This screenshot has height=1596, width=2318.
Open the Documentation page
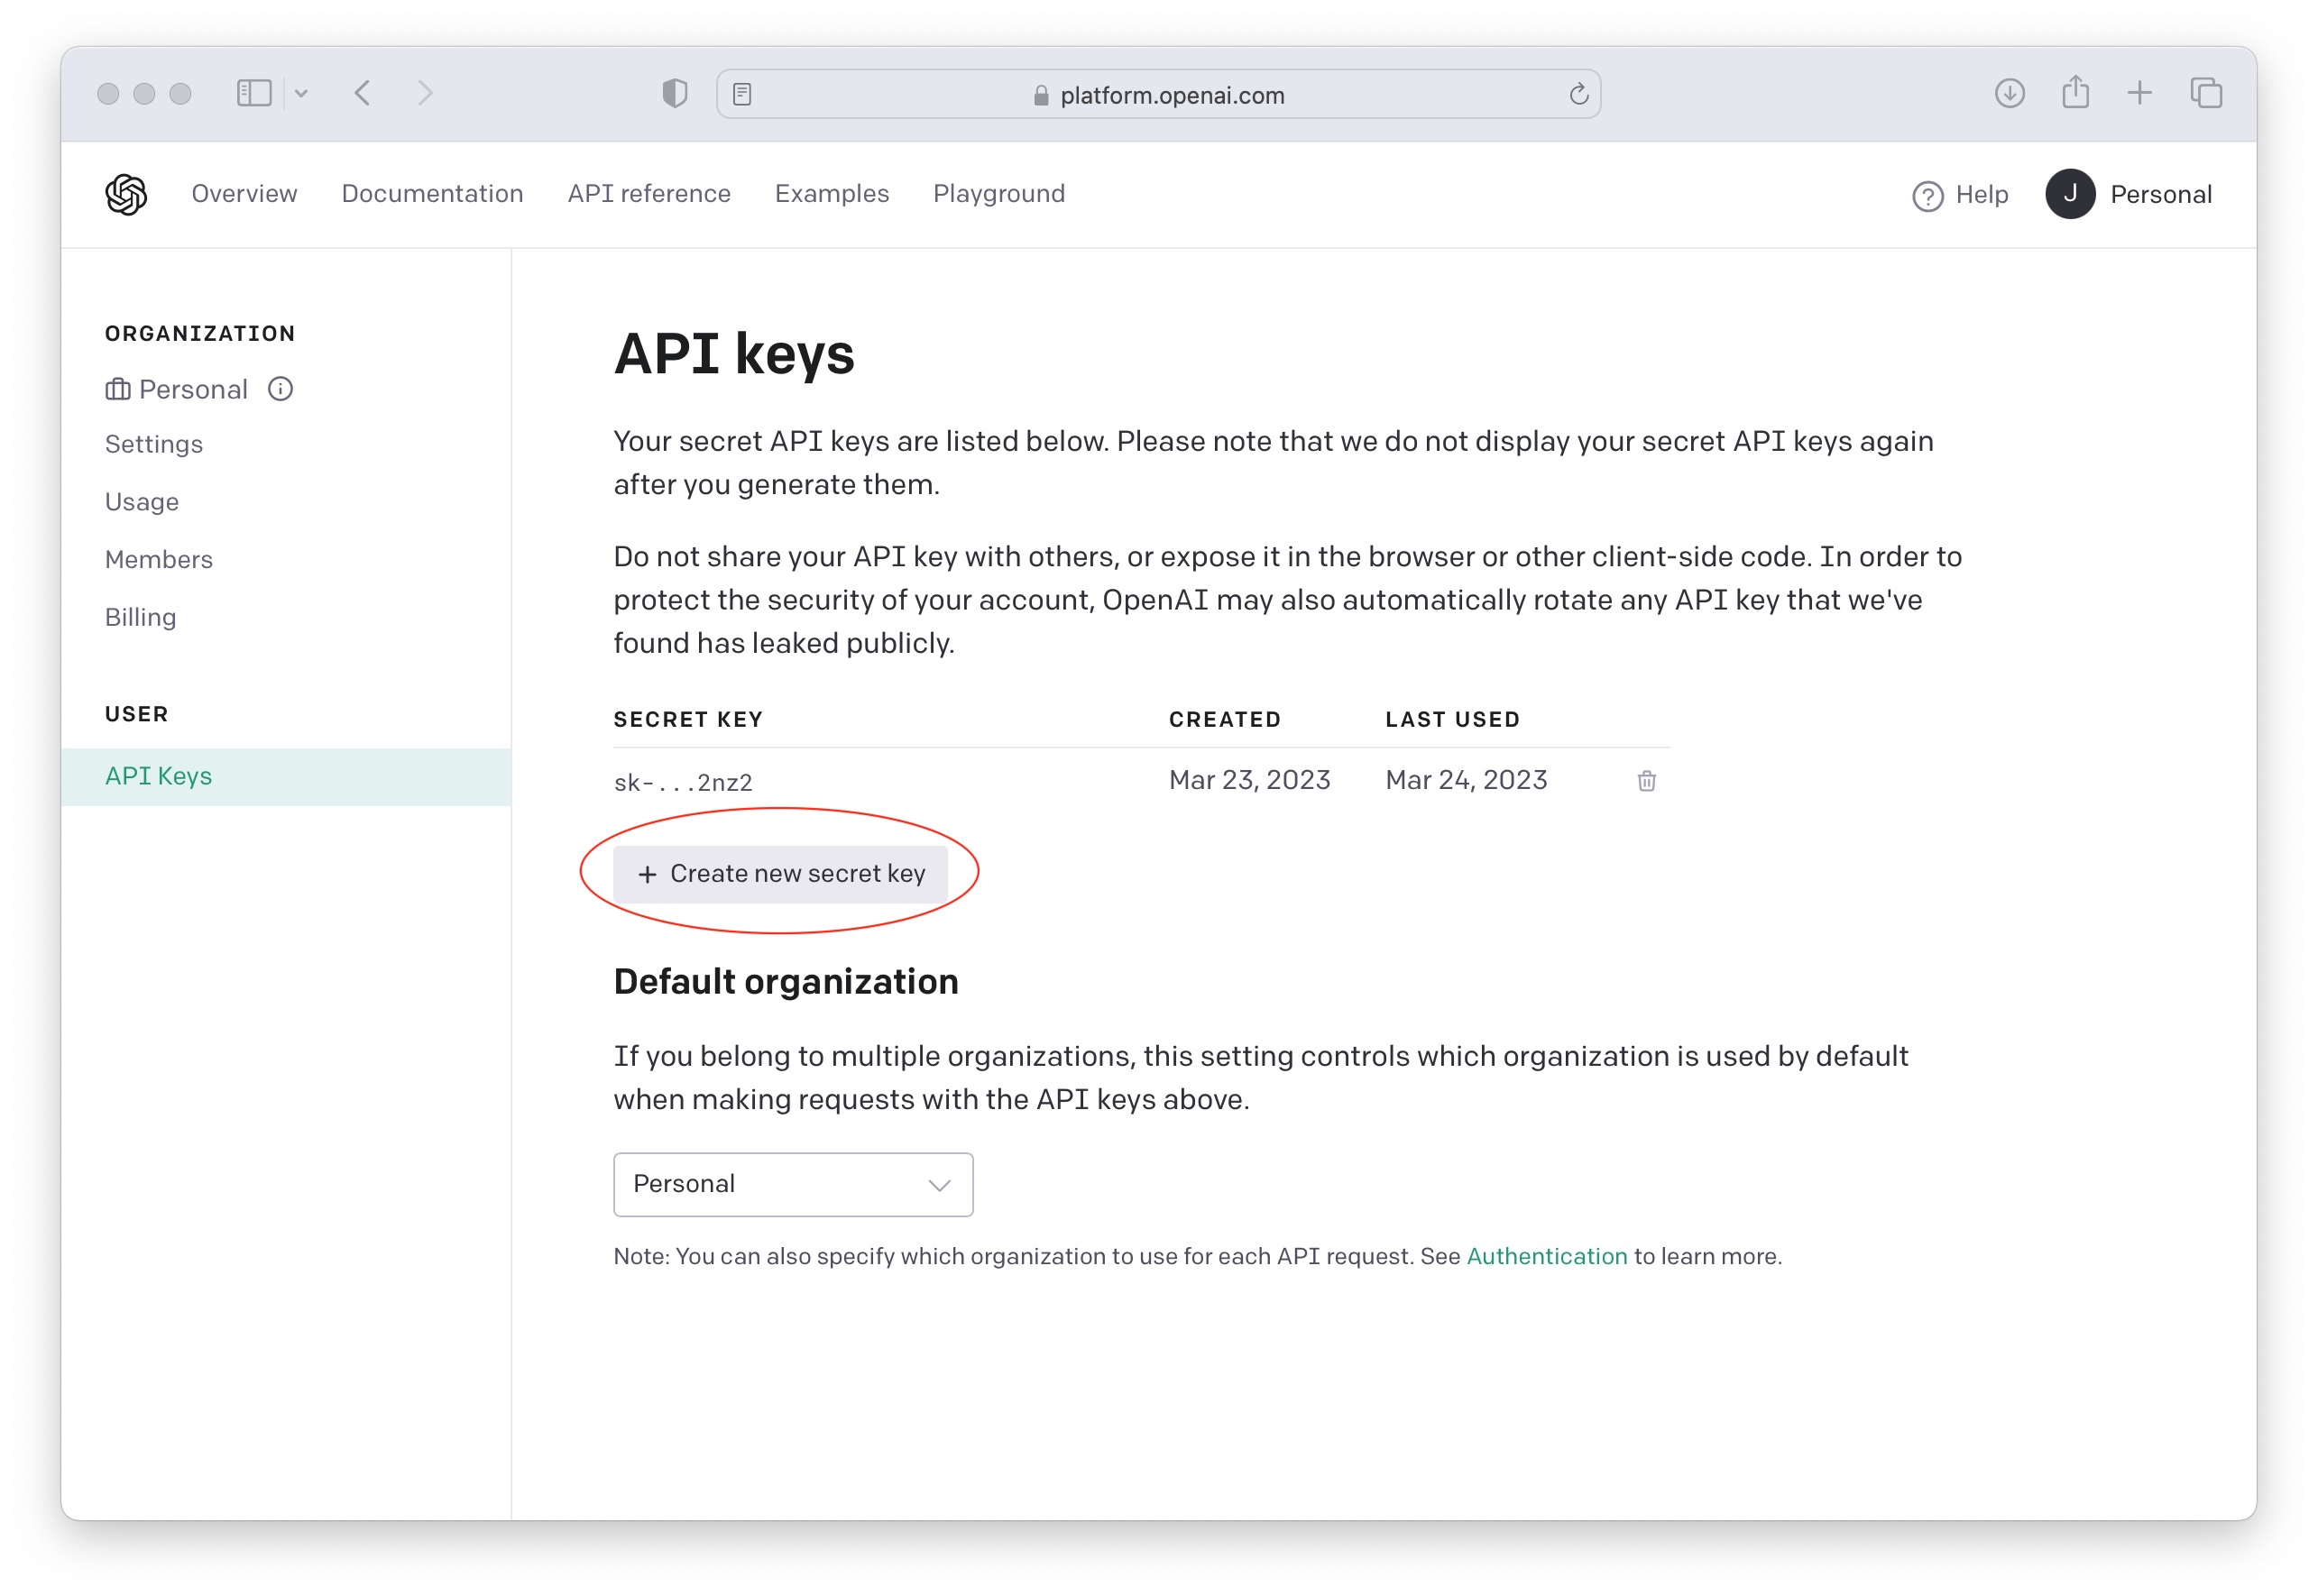(432, 193)
